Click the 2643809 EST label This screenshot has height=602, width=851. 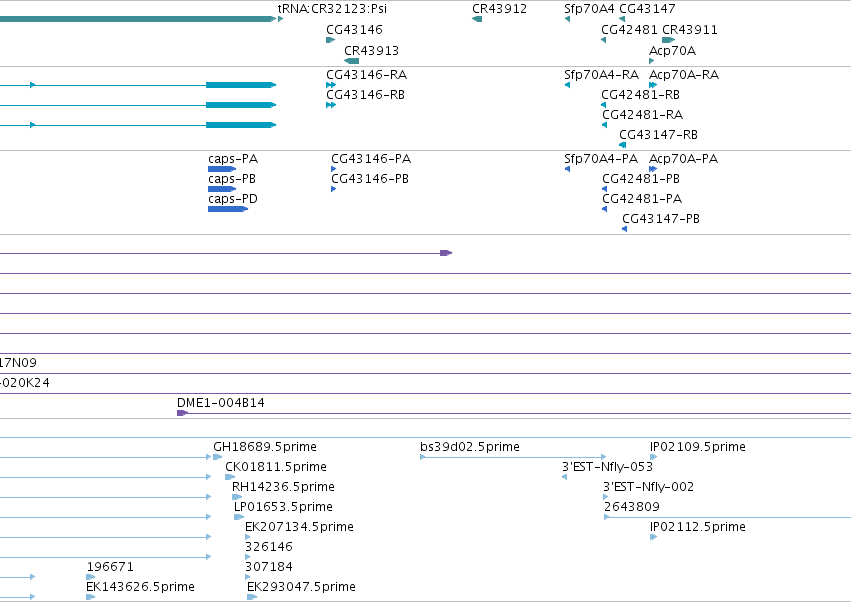pos(632,507)
